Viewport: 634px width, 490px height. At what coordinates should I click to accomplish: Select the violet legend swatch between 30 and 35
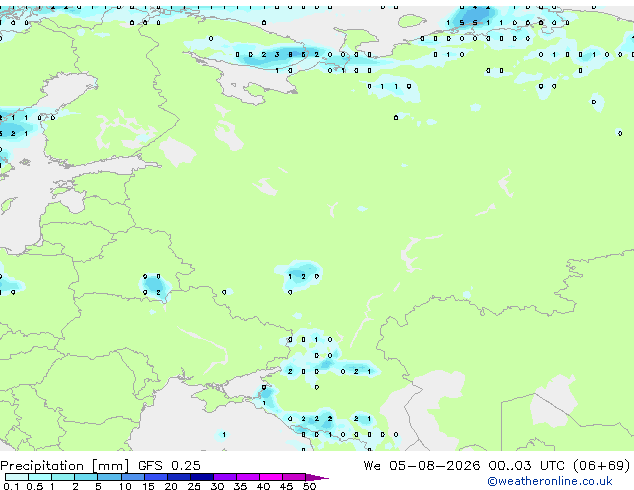(x=224, y=477)
